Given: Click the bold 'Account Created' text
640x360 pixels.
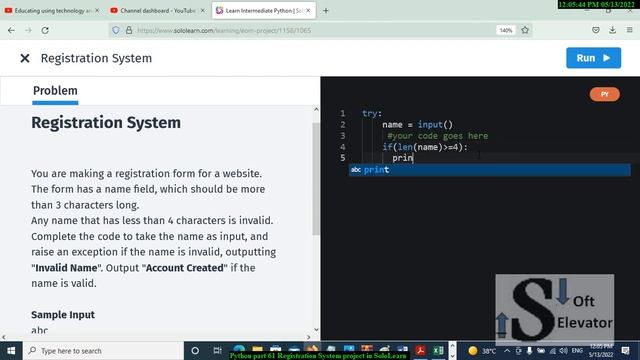Looking at the screenshot, I should 184,268.
